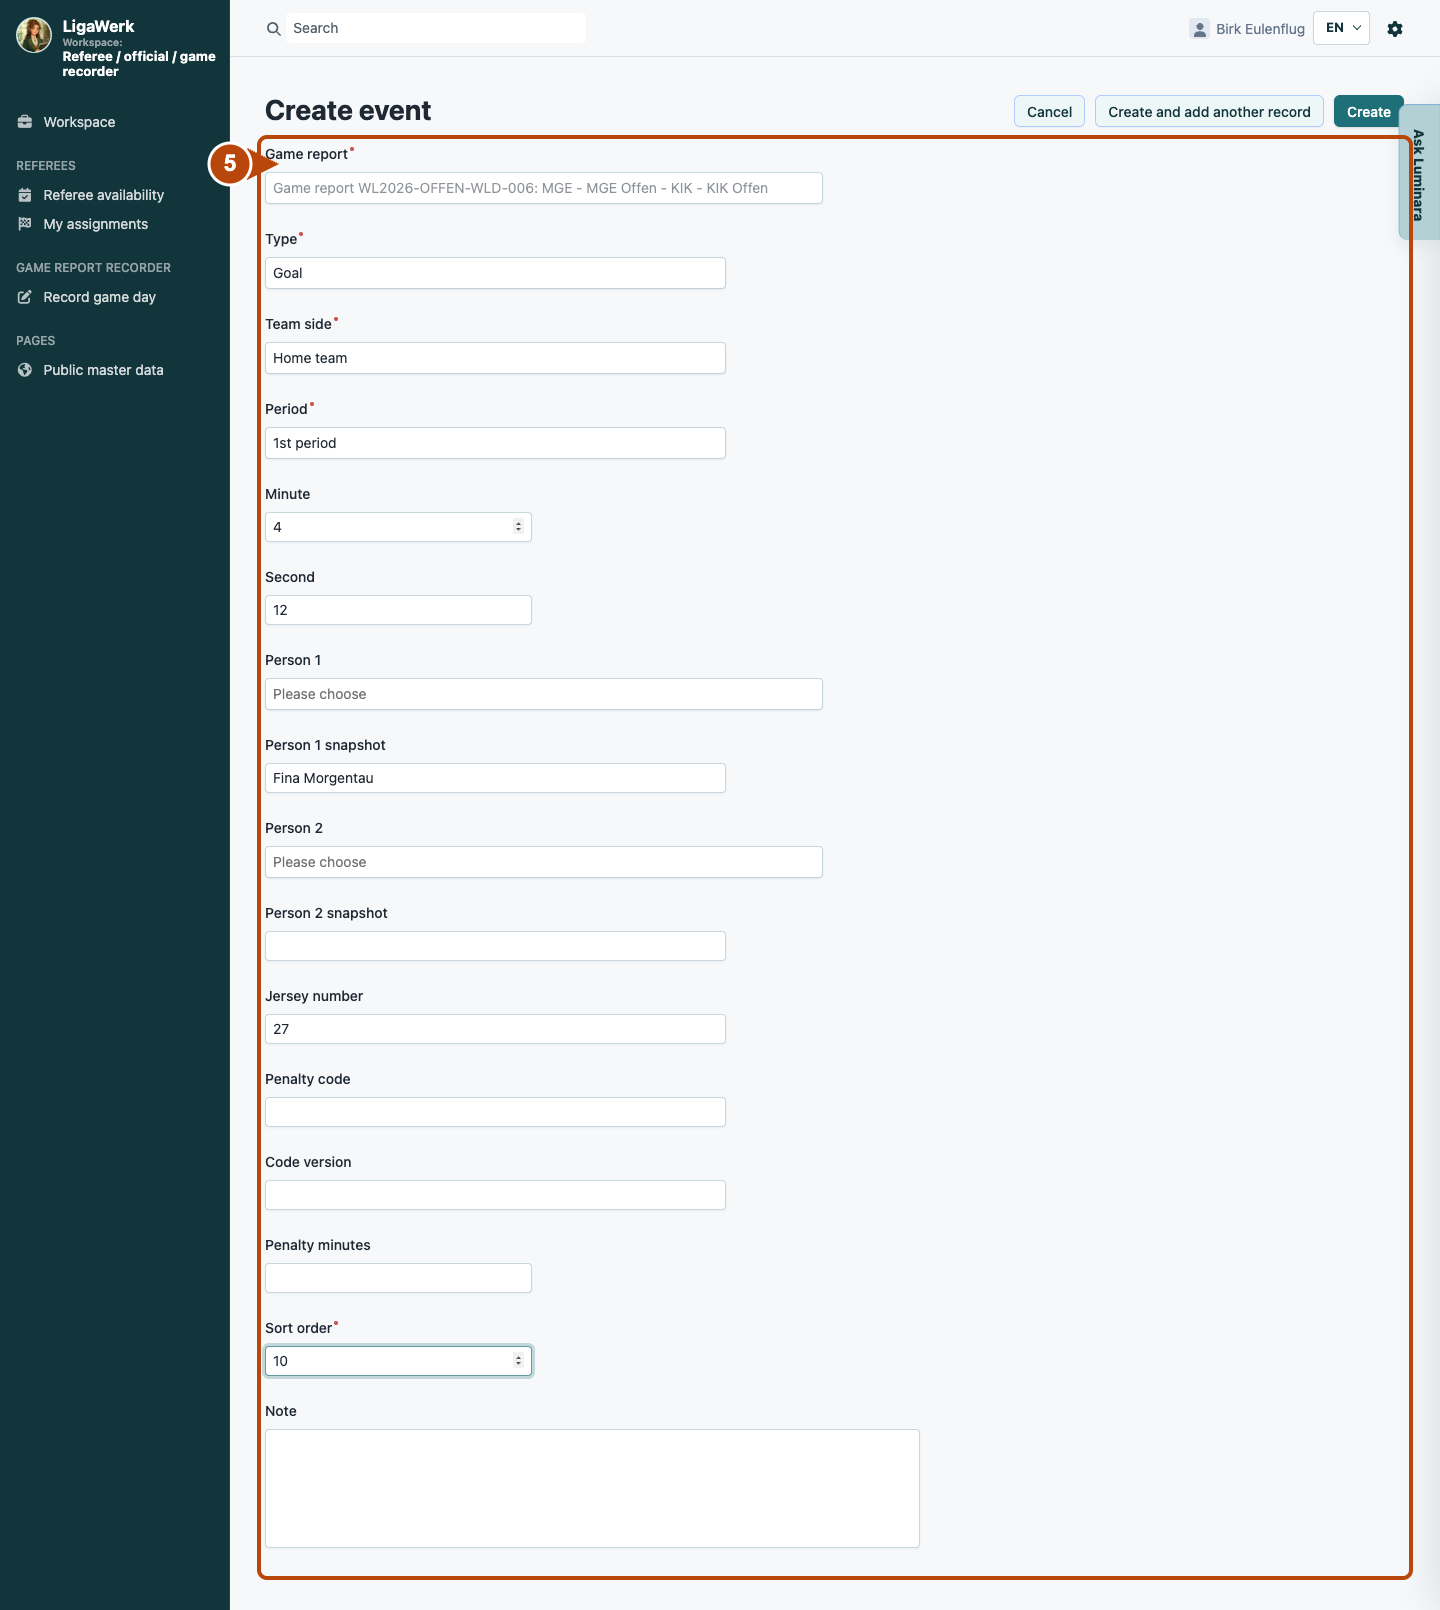1440x1610 pixels.
Task: Click the Person 1 snapshot field
Action: (495, 778)
